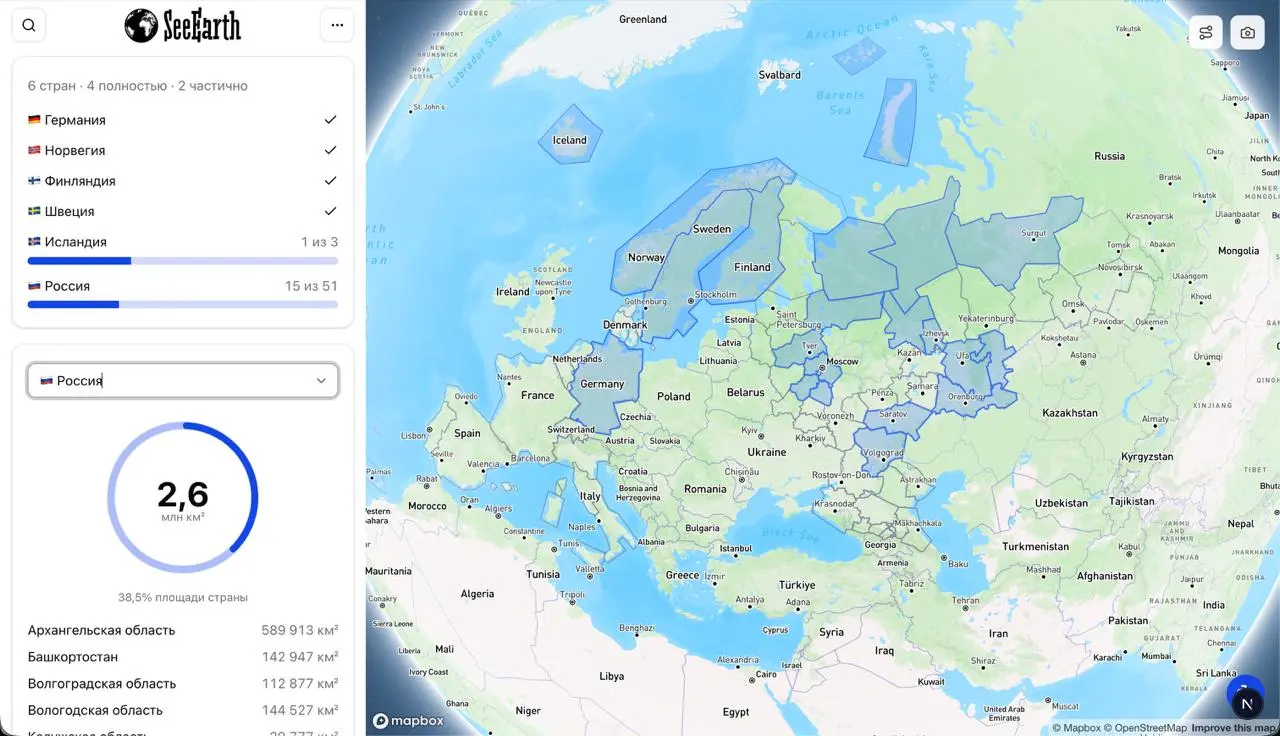1280x736 pixels.
Task: Open the Next.js dev tools N badge
Action: [x=1246, y=704]
